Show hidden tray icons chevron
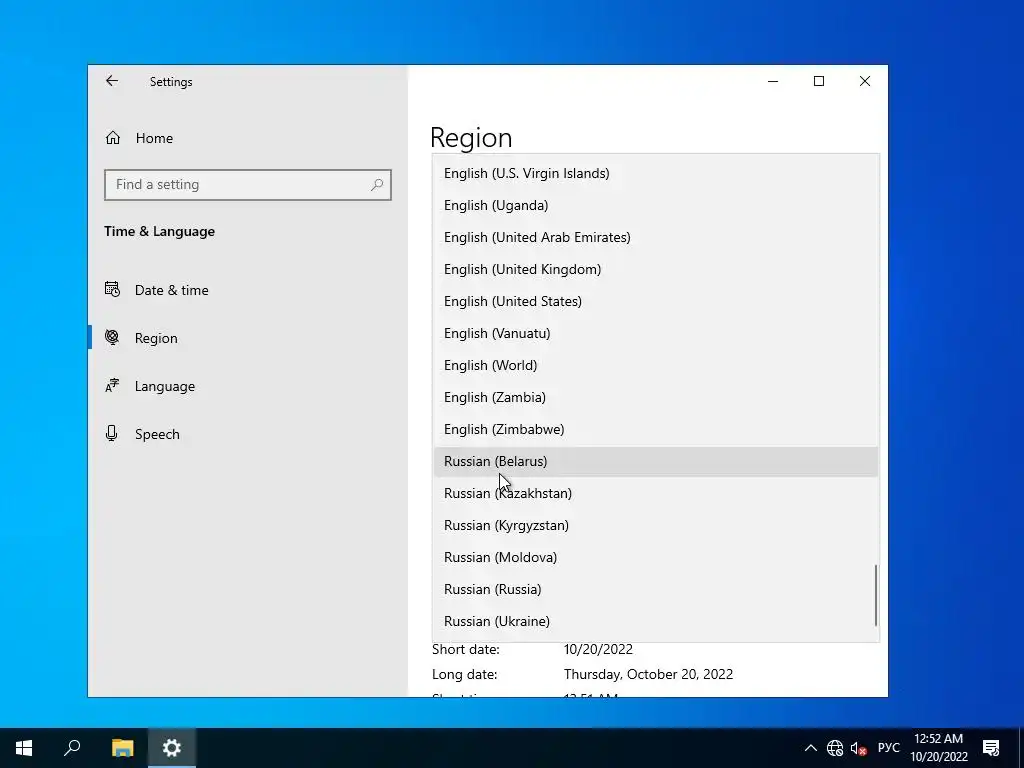Screen dimensions: 1024x768 click(x=810, y=748)
